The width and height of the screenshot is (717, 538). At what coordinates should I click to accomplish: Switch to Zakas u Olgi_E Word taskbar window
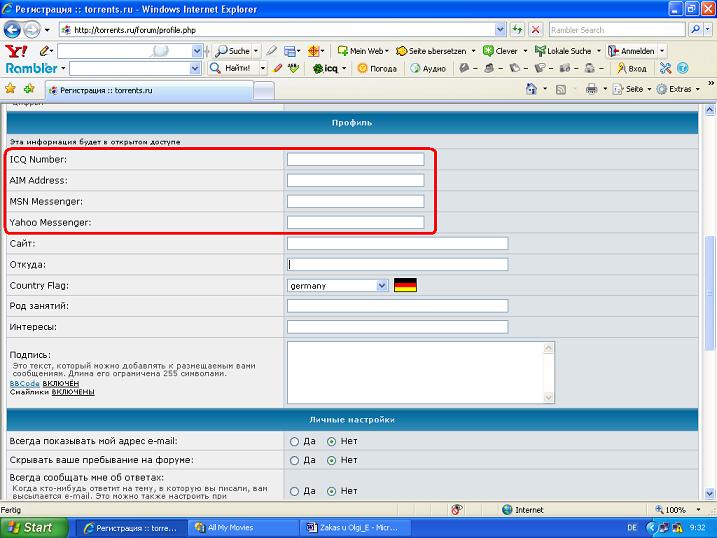355,528
